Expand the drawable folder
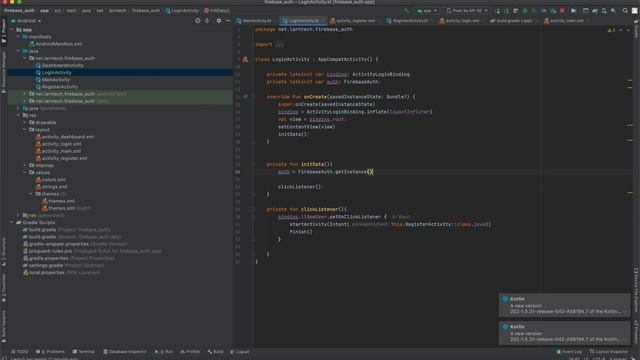 pos(25,122)
